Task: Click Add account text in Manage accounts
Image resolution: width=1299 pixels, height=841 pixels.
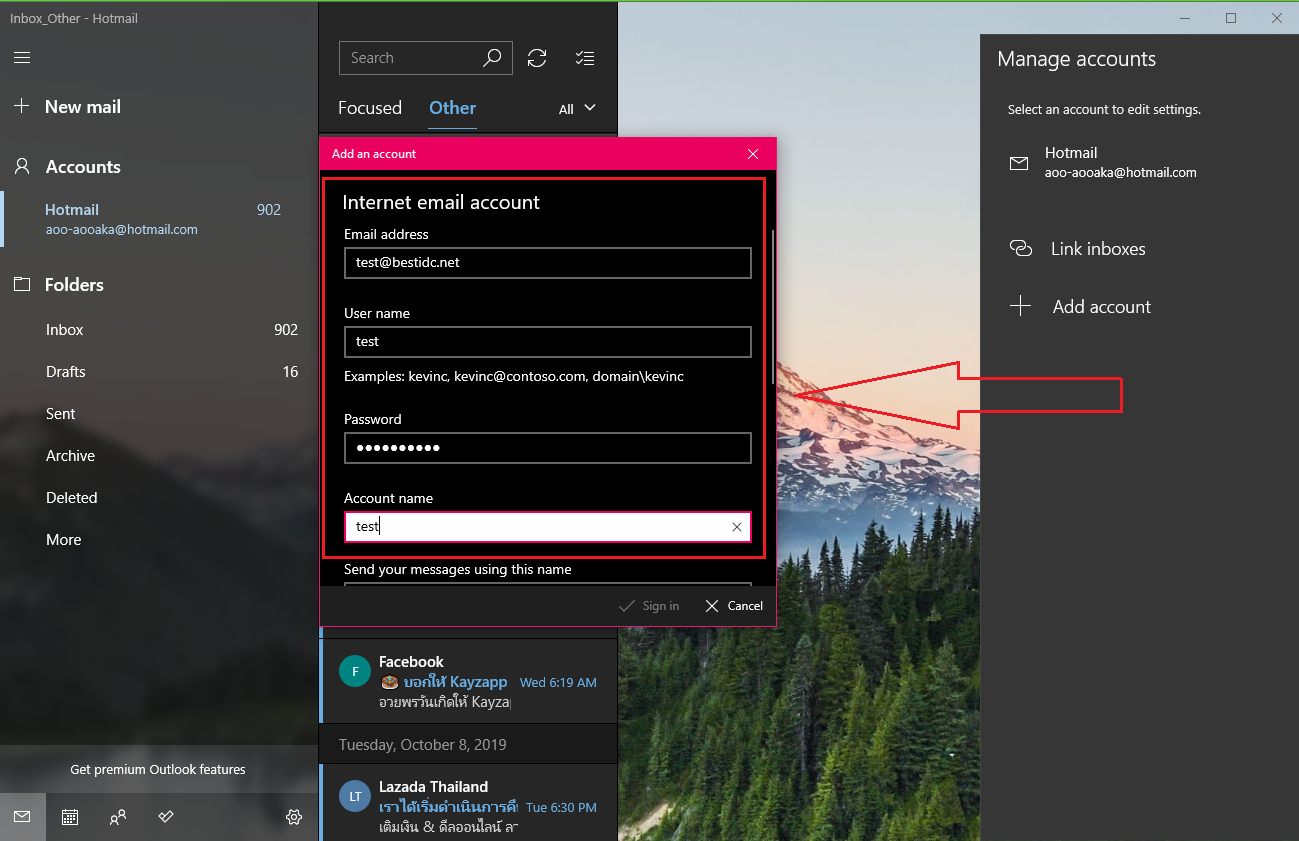Action: 1102,307
